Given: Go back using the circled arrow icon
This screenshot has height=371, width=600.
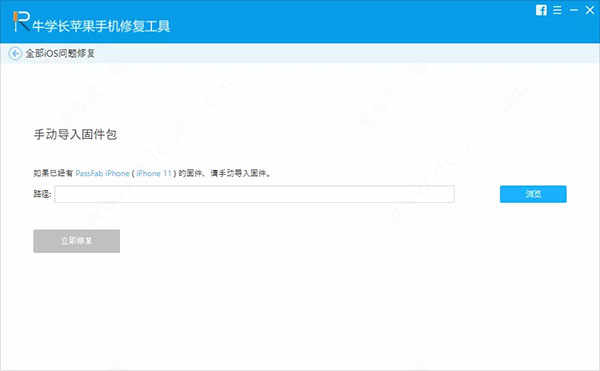Looking at the screenshot, I should pyautogui.click(x=15, y=54).
